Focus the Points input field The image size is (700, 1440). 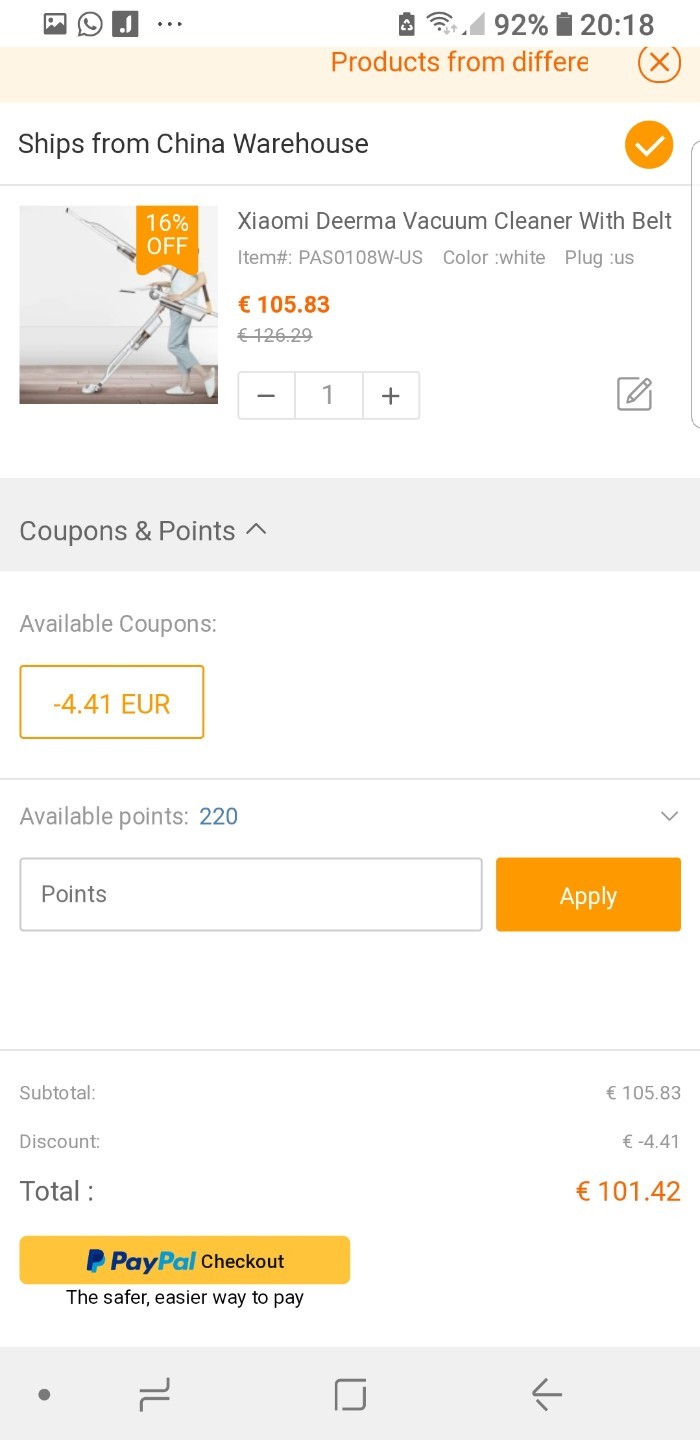pos(250,894)
